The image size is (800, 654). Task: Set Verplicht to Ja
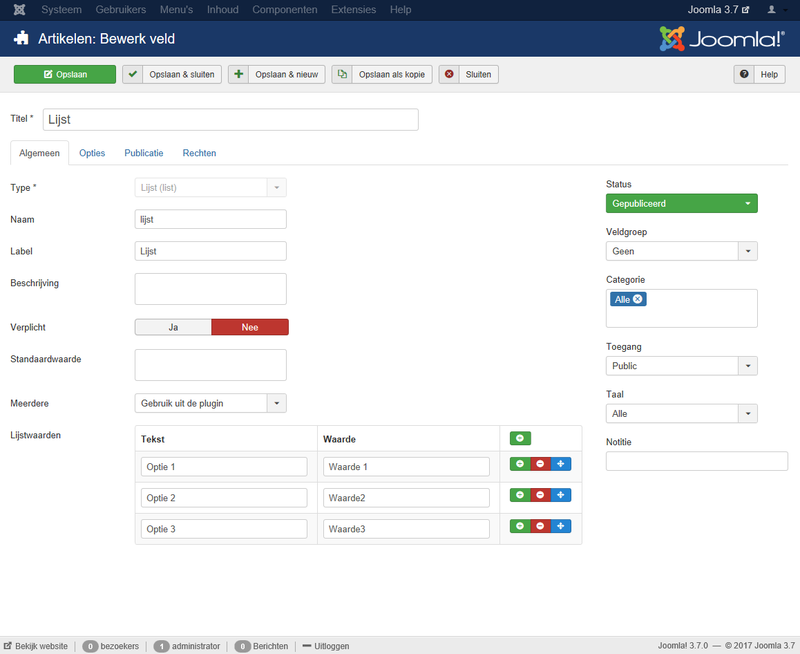173,327
